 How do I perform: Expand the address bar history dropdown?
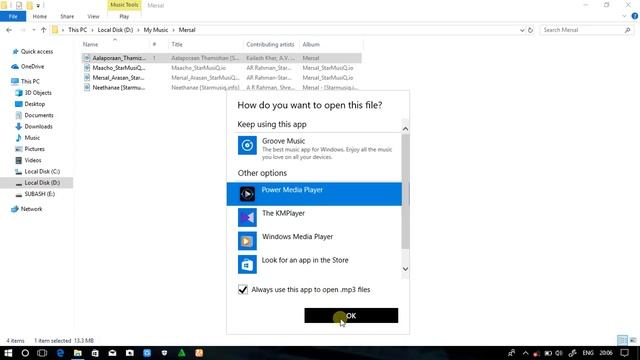522,30
